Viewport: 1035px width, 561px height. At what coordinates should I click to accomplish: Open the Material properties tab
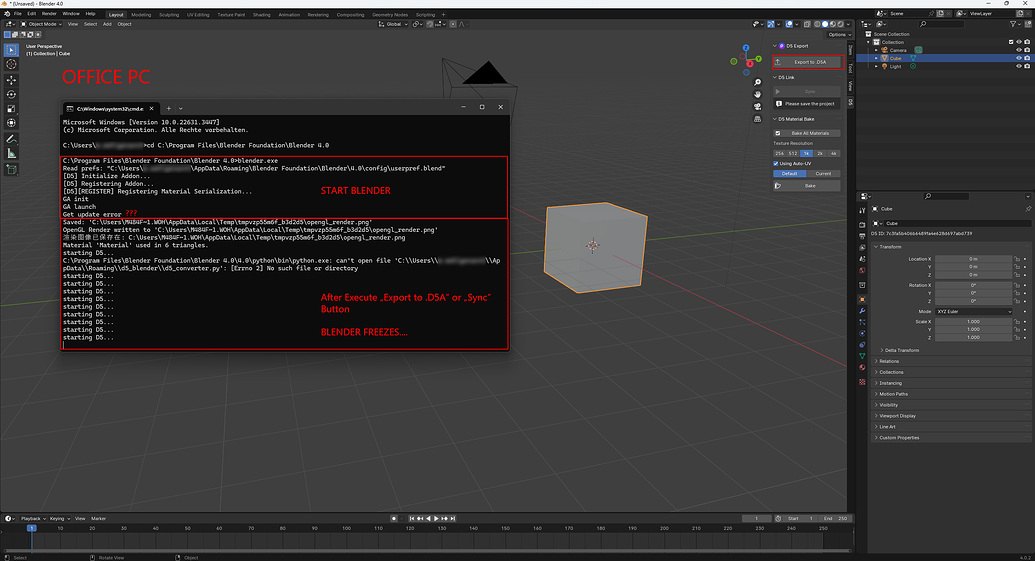(x=862, y=368)
